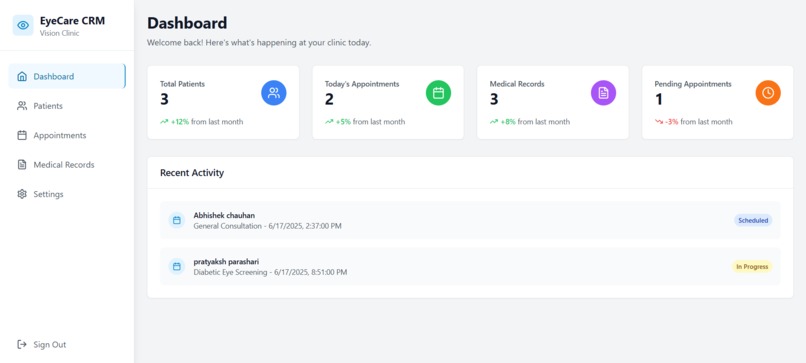Click the downward trend arrow next to -3%

tap(658, 122)
